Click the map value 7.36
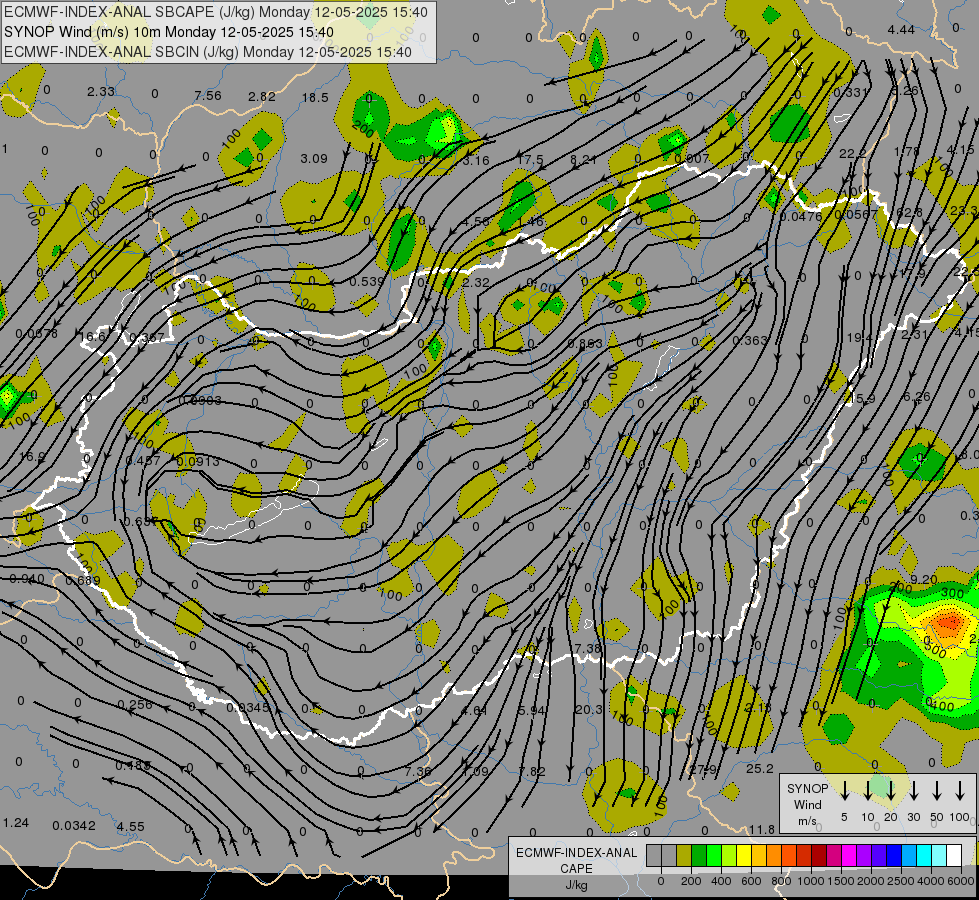 (418, 771)
